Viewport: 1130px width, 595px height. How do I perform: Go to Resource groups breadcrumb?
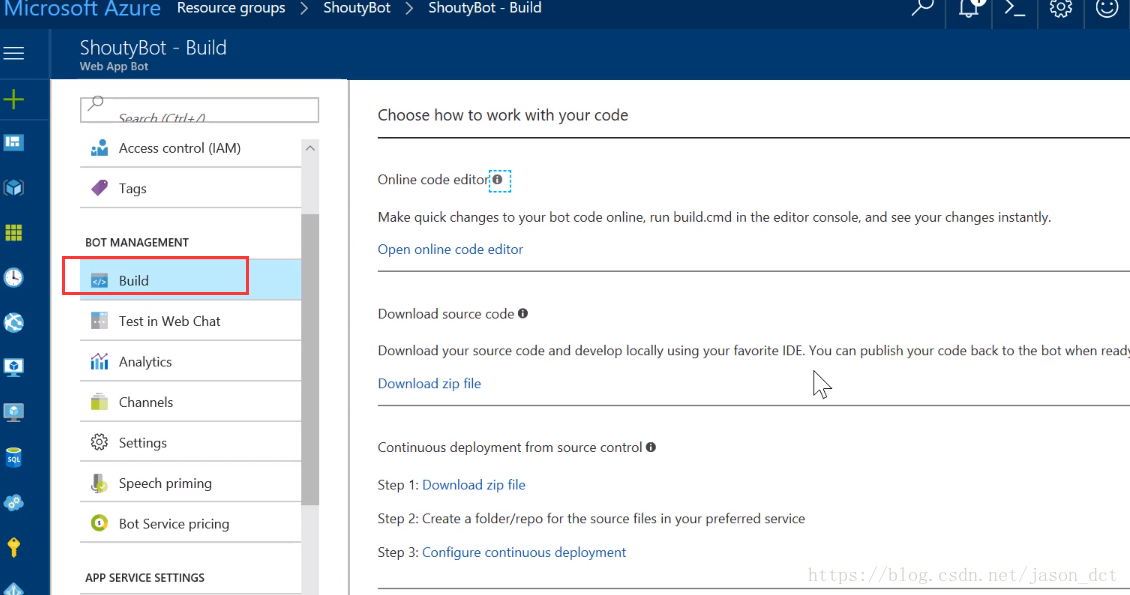(231, 8)
